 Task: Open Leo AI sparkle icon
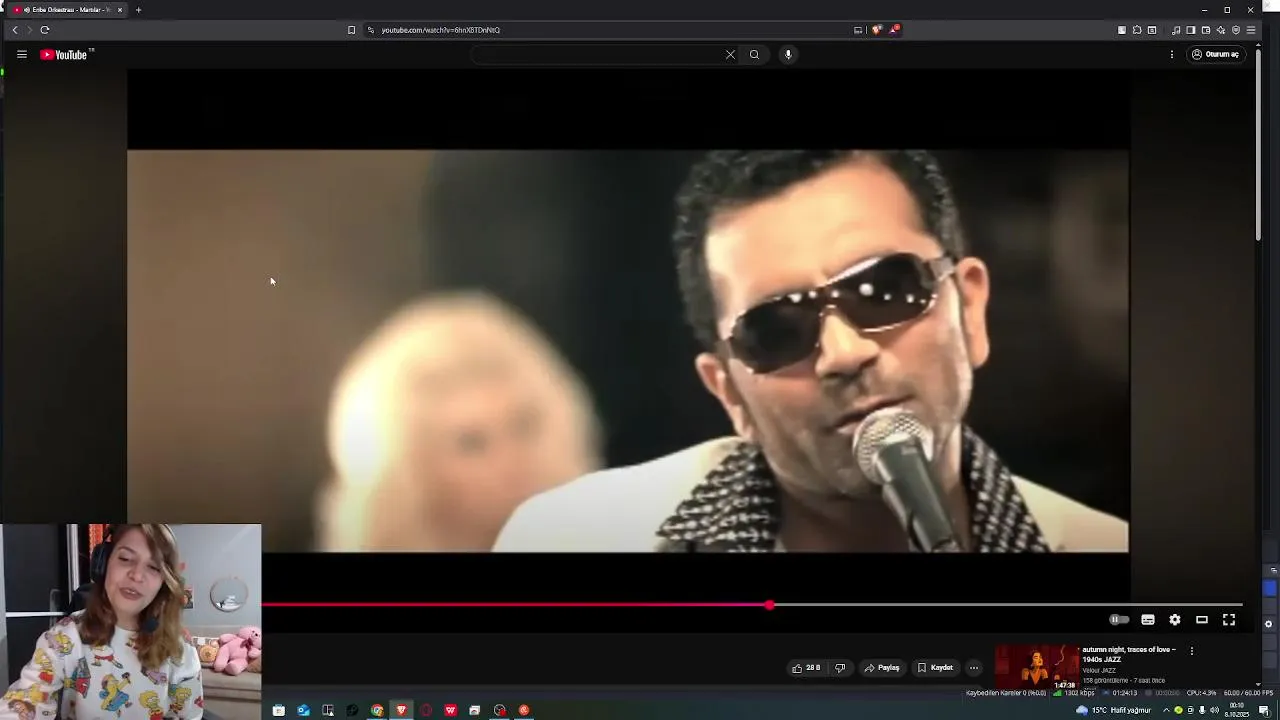1221,30
